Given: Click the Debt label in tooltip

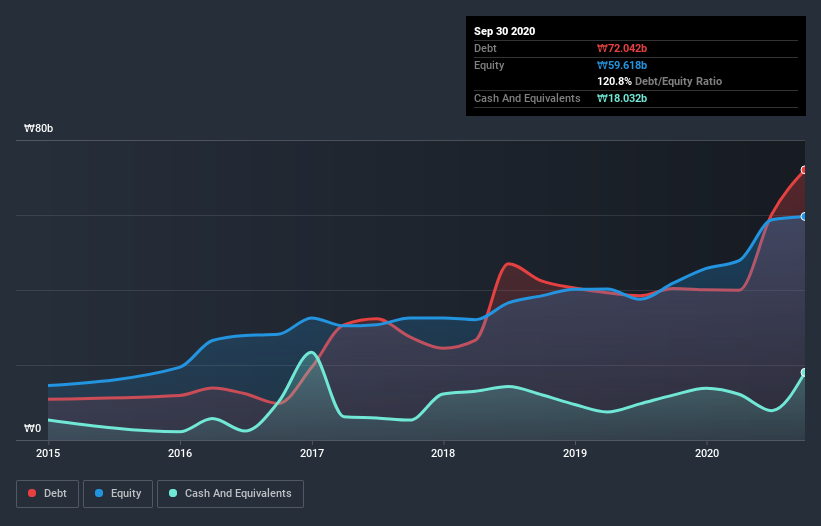Looking at the screenshot, I should pos(485,49).
